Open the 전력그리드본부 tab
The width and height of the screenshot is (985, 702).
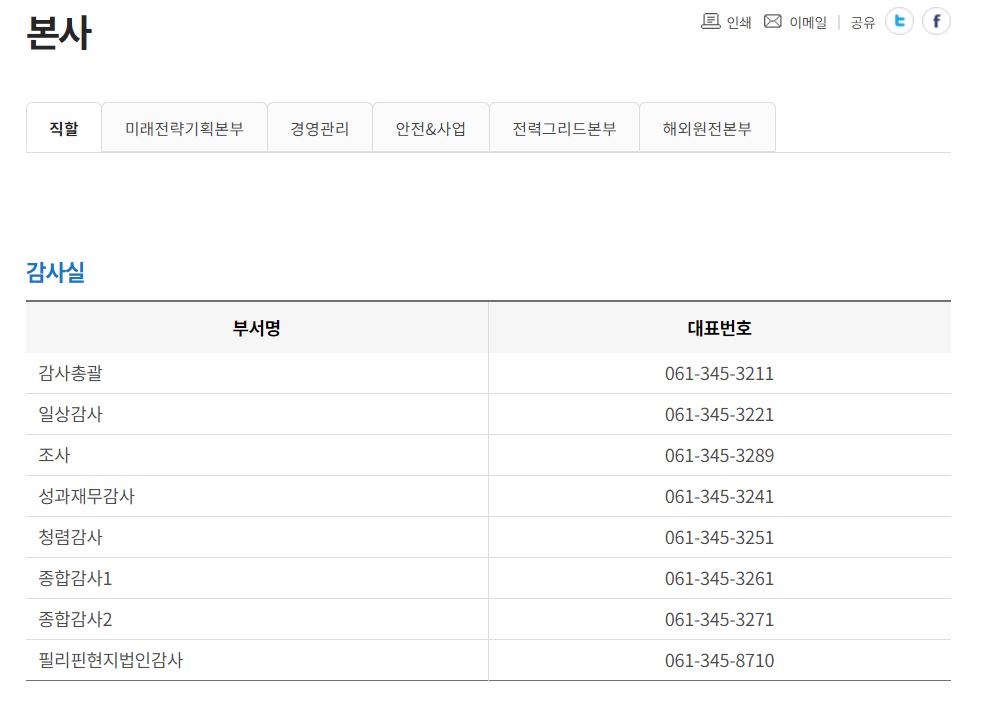tap(564, 128)
